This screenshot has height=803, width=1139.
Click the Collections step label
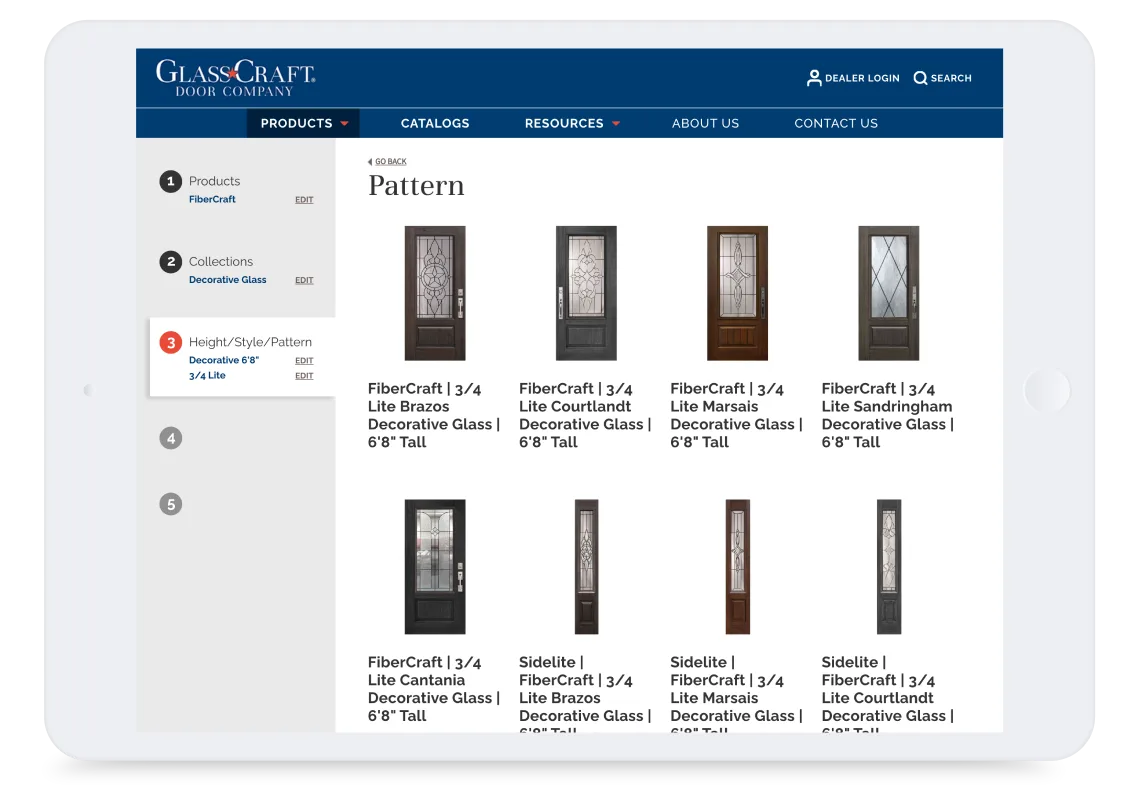(221, 262)
